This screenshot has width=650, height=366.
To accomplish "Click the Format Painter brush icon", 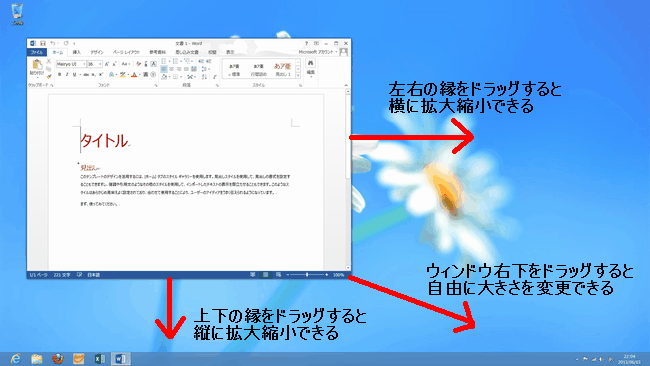I will tap(49, 76).
